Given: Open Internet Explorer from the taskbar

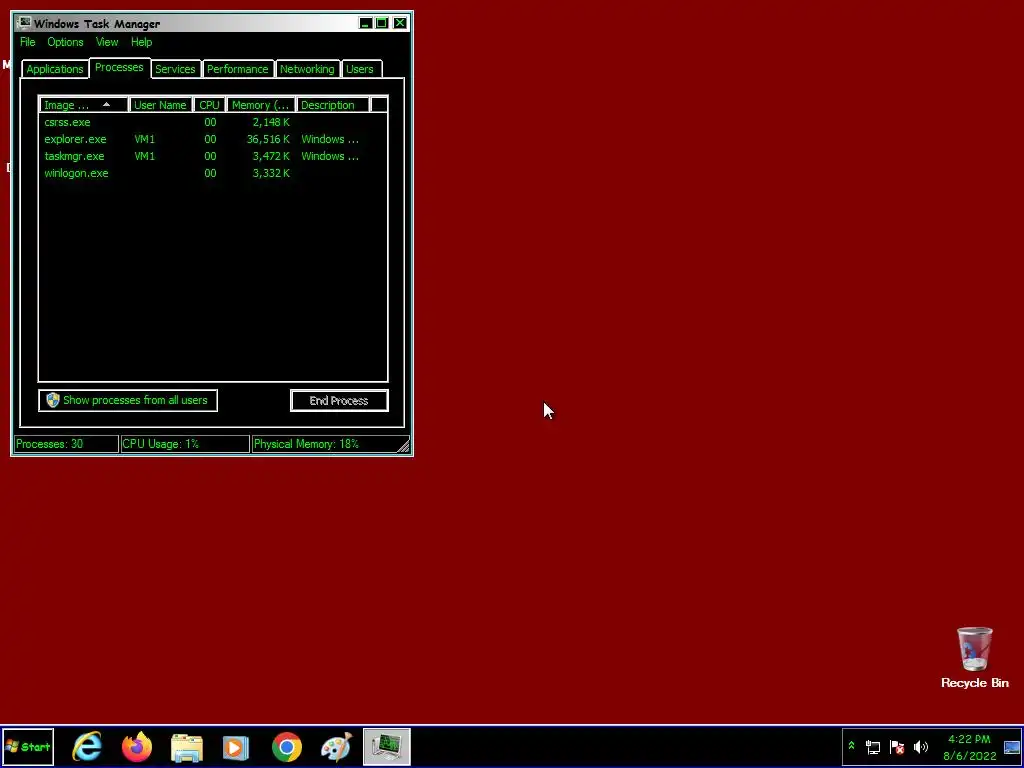Looking at the screenshot, I should [x=87, y=746].
